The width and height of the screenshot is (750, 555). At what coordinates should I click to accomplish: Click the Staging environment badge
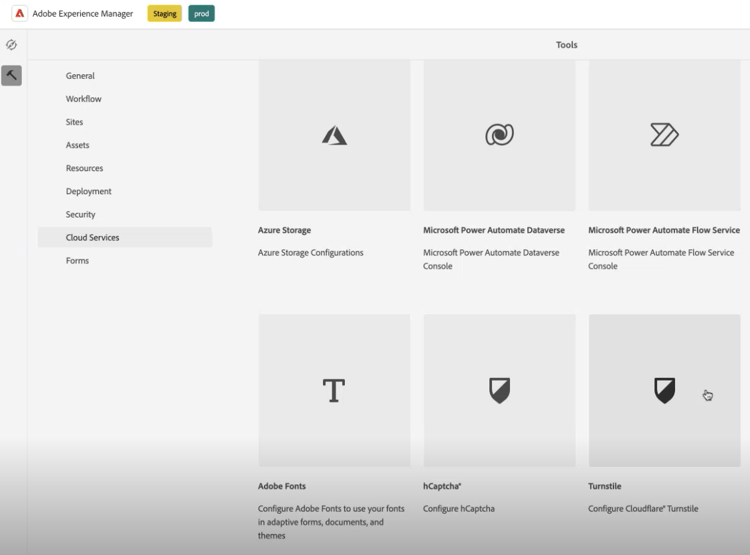tap(165, 13)
